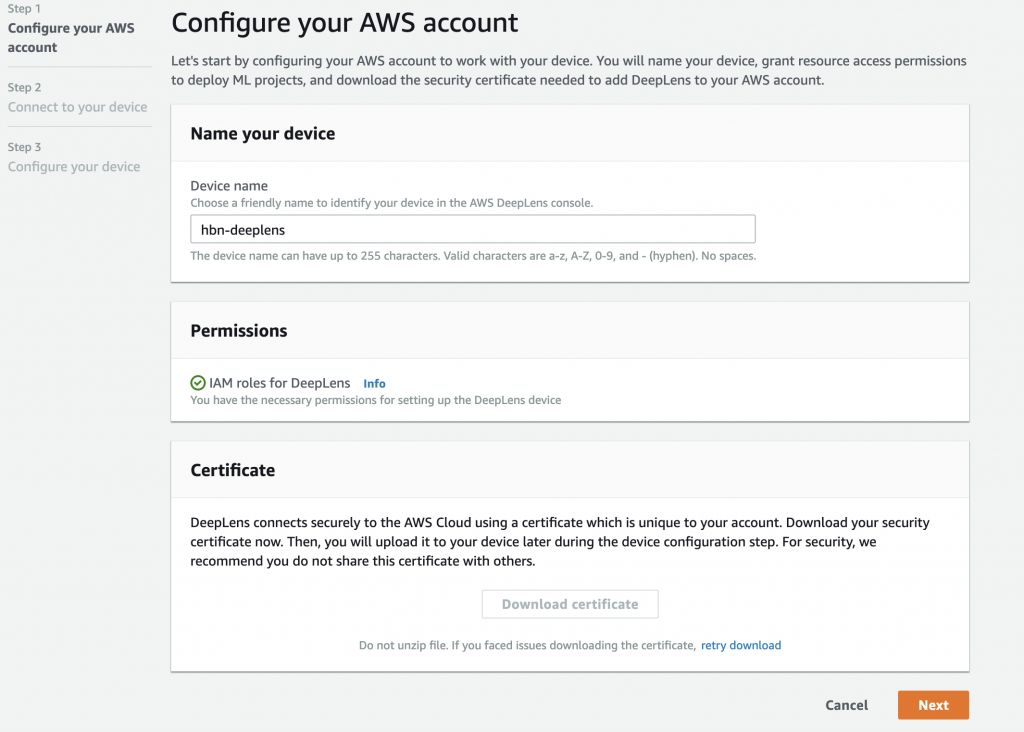This screenshot has height=732, width=1024.
Task: Click the Name your device heading
Action: point(263,133)
